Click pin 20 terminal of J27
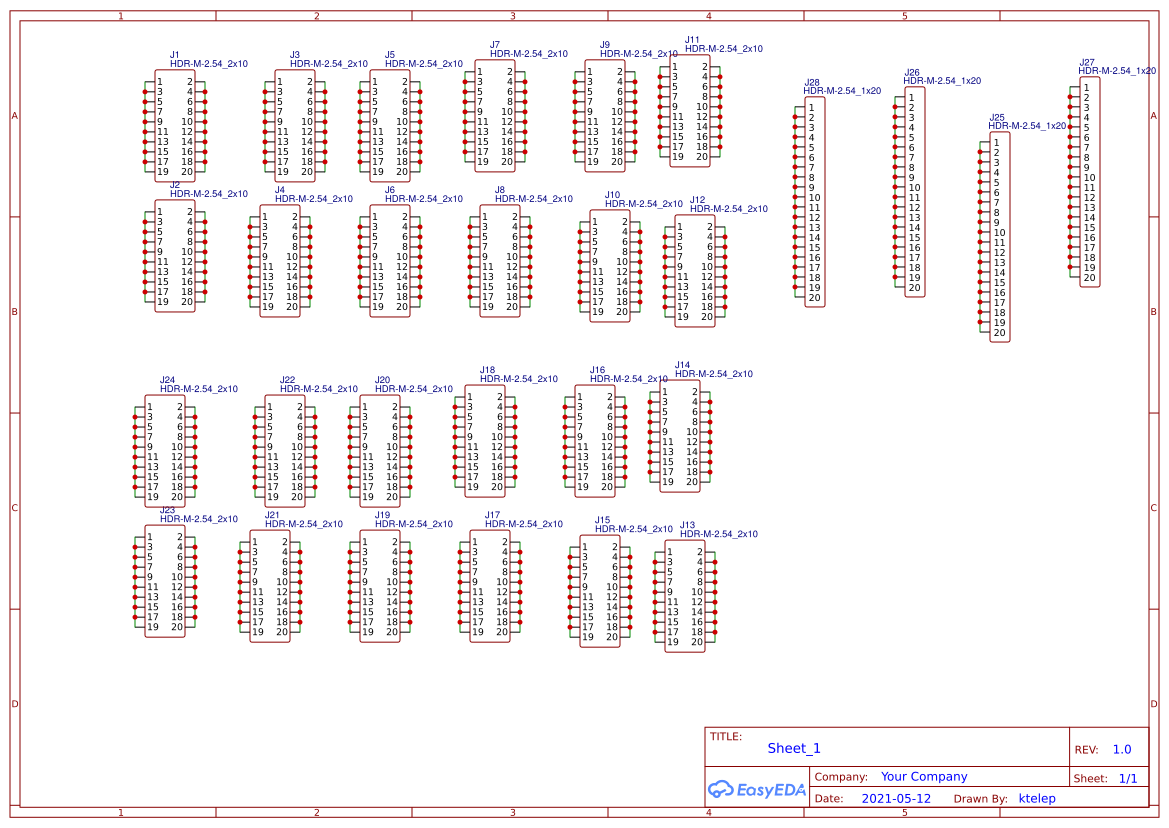Viewport: 1169px width, 828px height. (x=1072, y=276)
